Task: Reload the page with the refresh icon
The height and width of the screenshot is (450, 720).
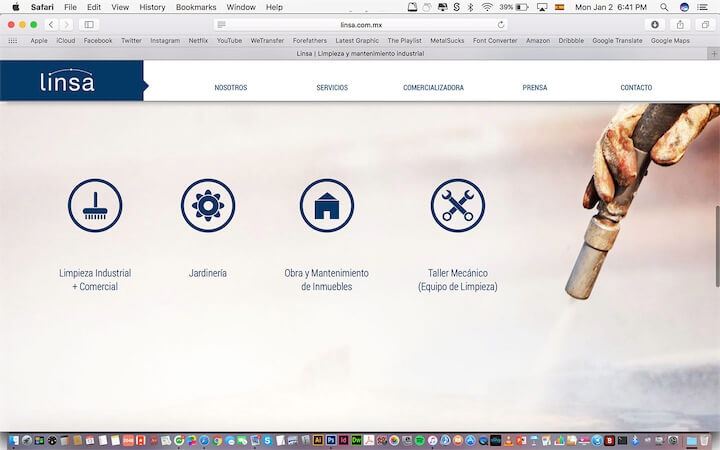Action: coord(501,24)
